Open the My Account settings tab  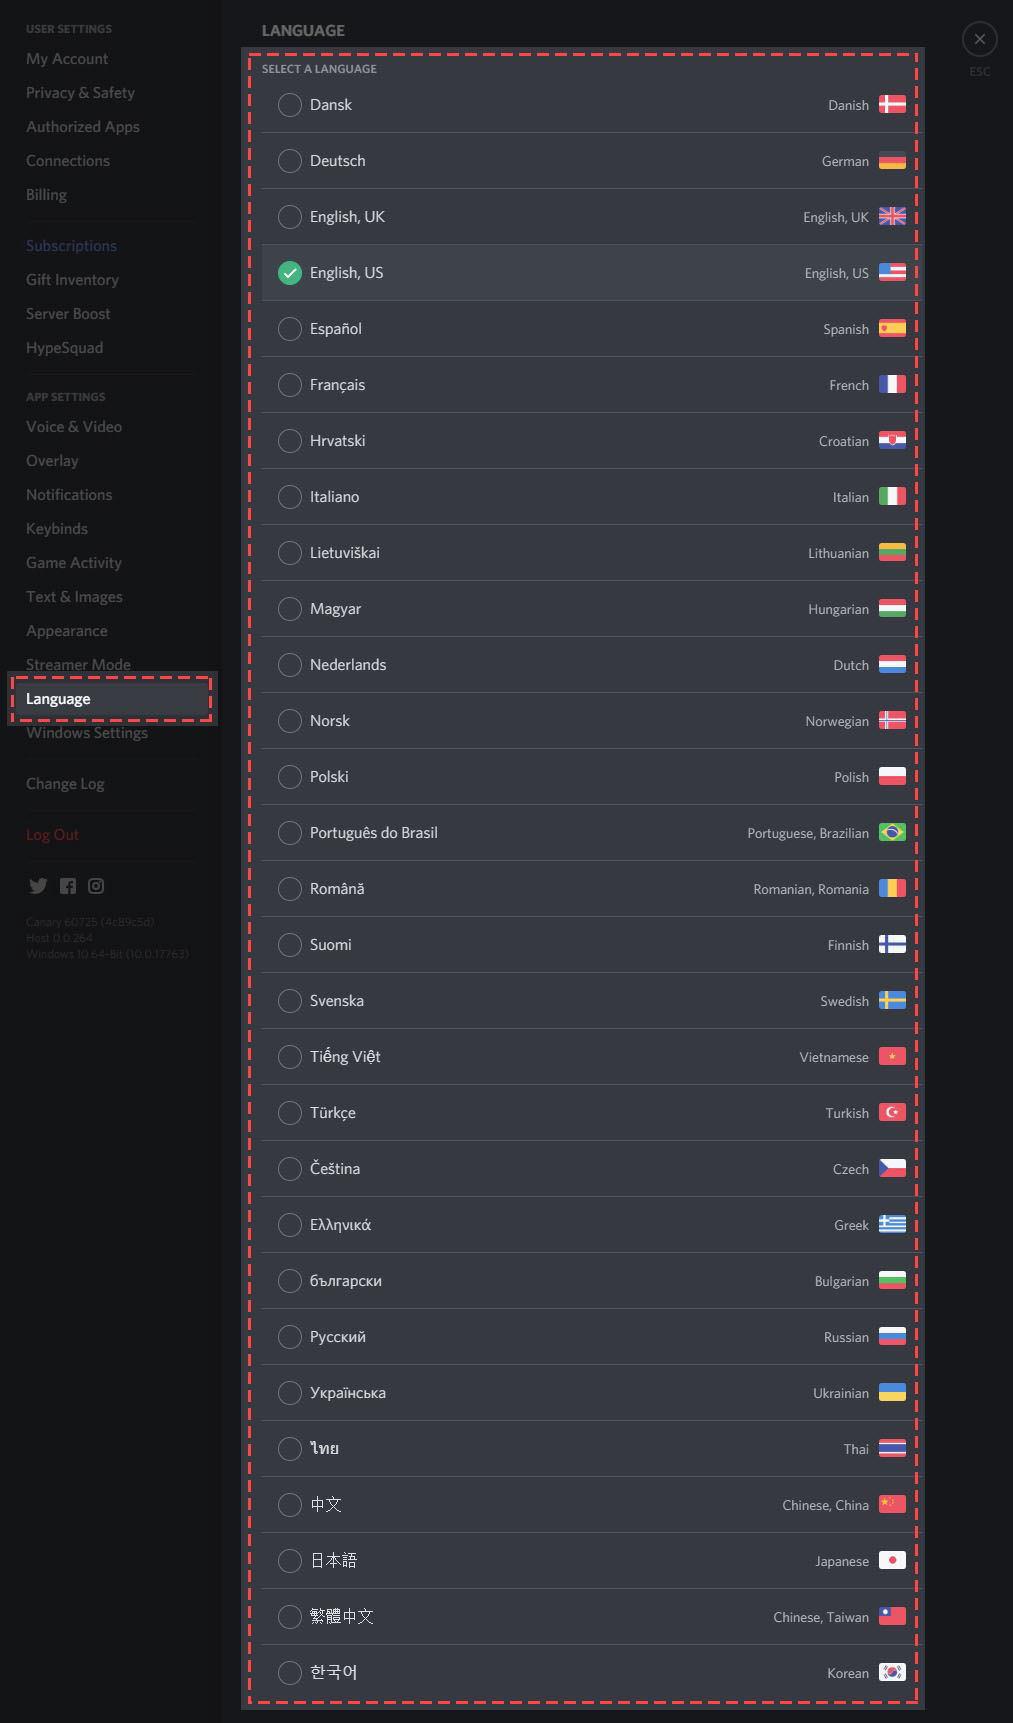[67, 59]
